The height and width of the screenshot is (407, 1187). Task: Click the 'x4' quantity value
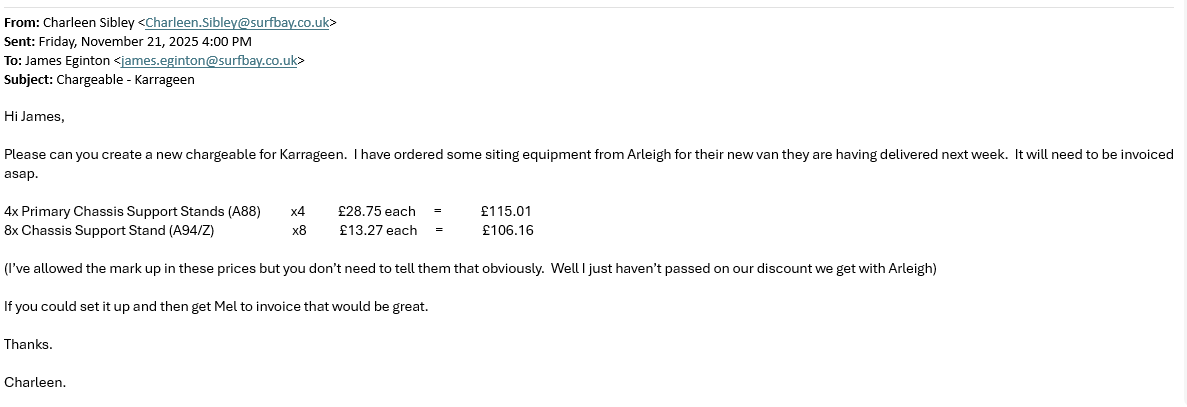298,211
